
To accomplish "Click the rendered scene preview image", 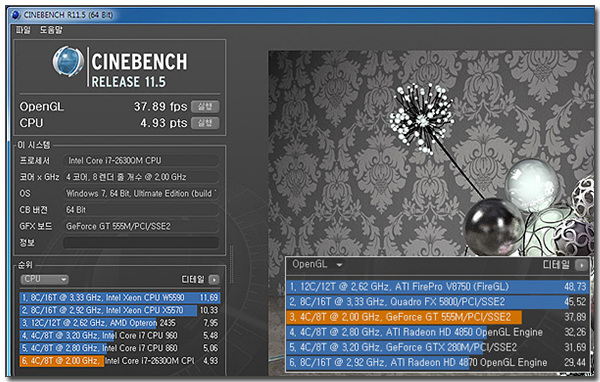I will point(430,153).
